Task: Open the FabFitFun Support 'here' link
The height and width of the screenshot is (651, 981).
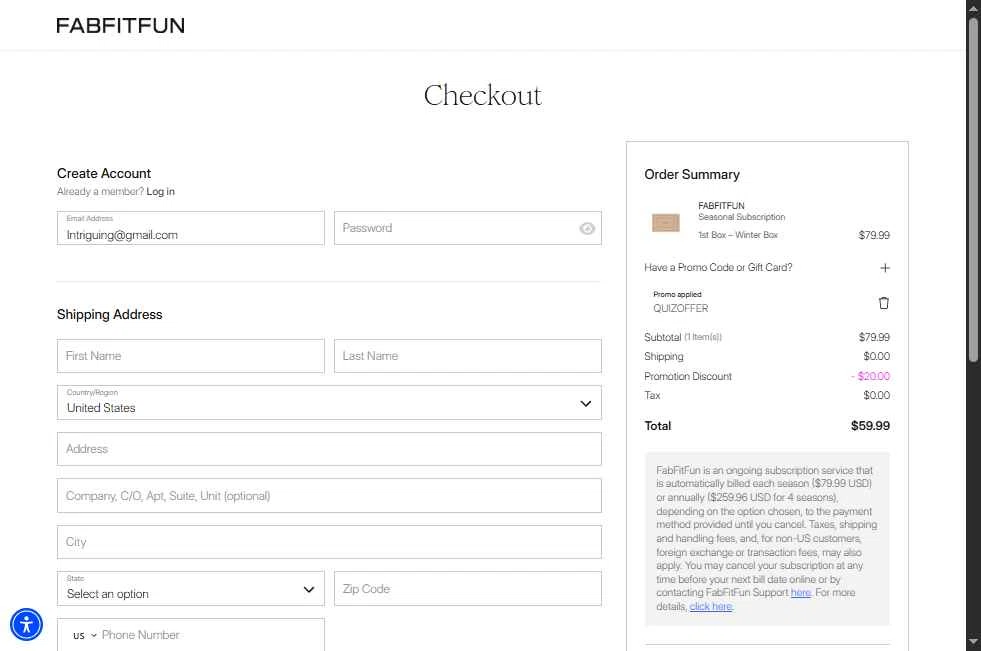Action: coord(800,593)
